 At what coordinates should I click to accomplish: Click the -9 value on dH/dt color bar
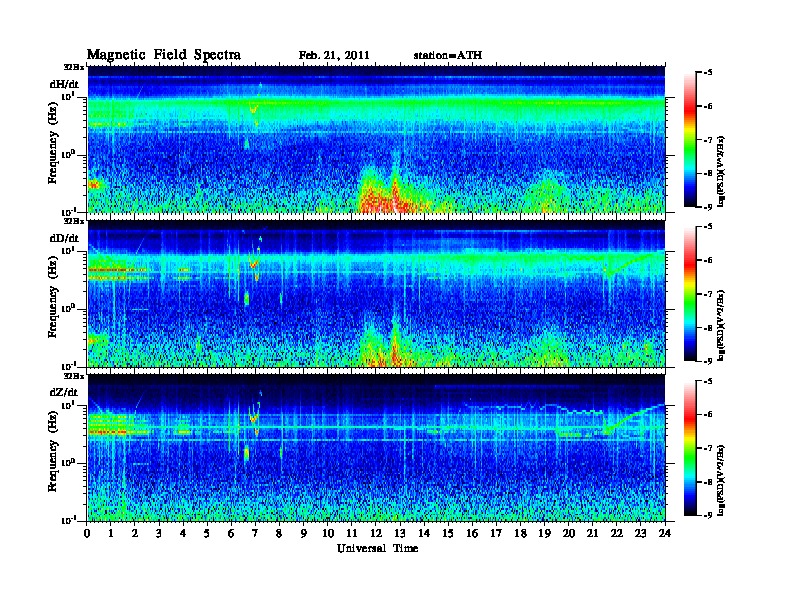point(708,207)
